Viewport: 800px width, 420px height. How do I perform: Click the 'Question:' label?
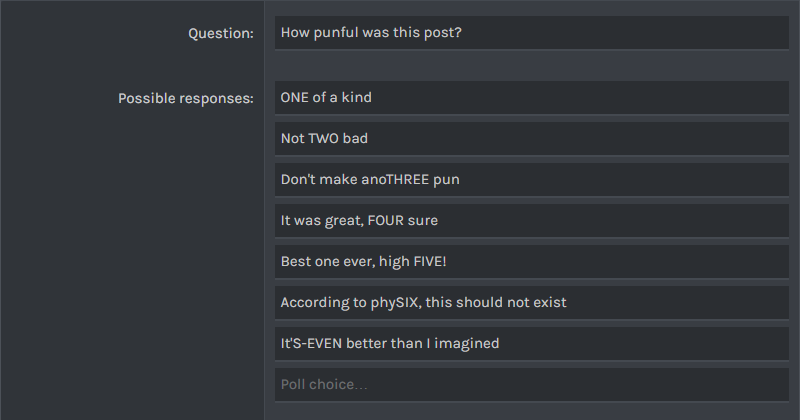coord(221,33)
